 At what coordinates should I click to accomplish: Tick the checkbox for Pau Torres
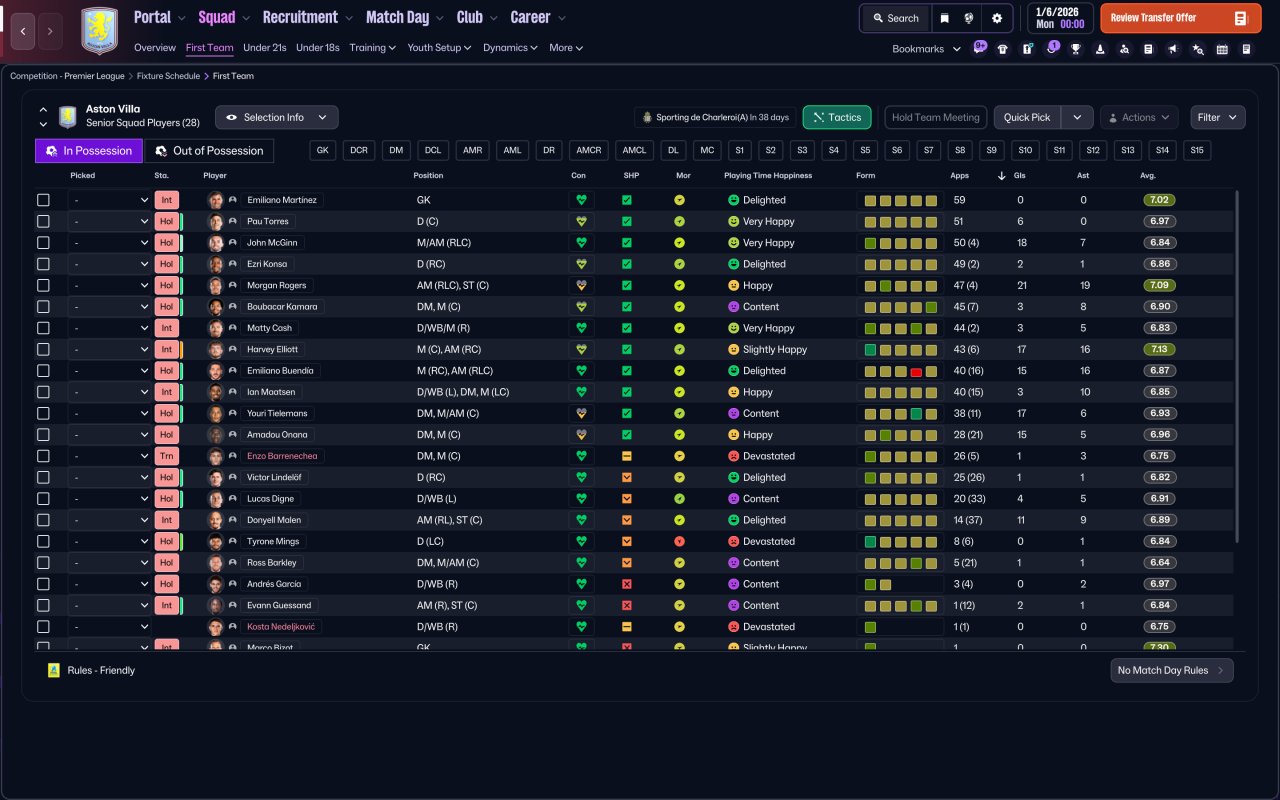tap(43, 221)
